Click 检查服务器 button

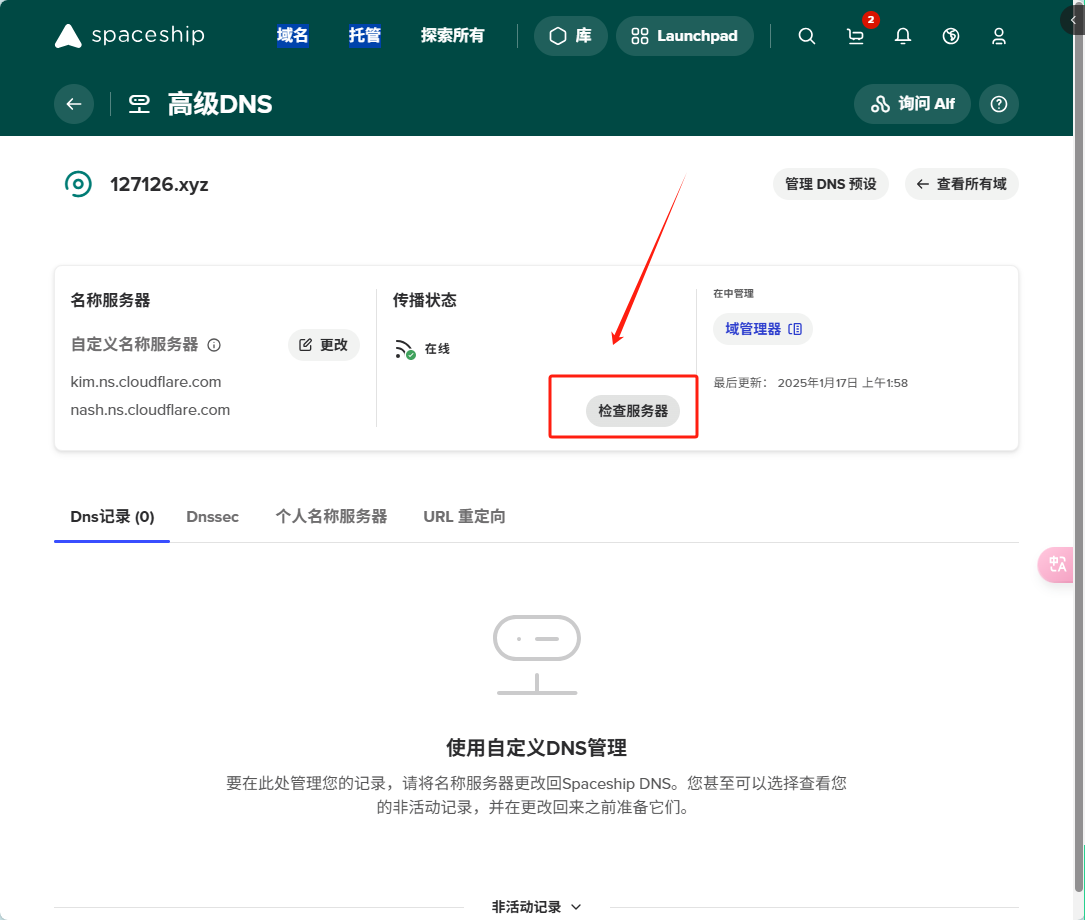coord(632,411)
